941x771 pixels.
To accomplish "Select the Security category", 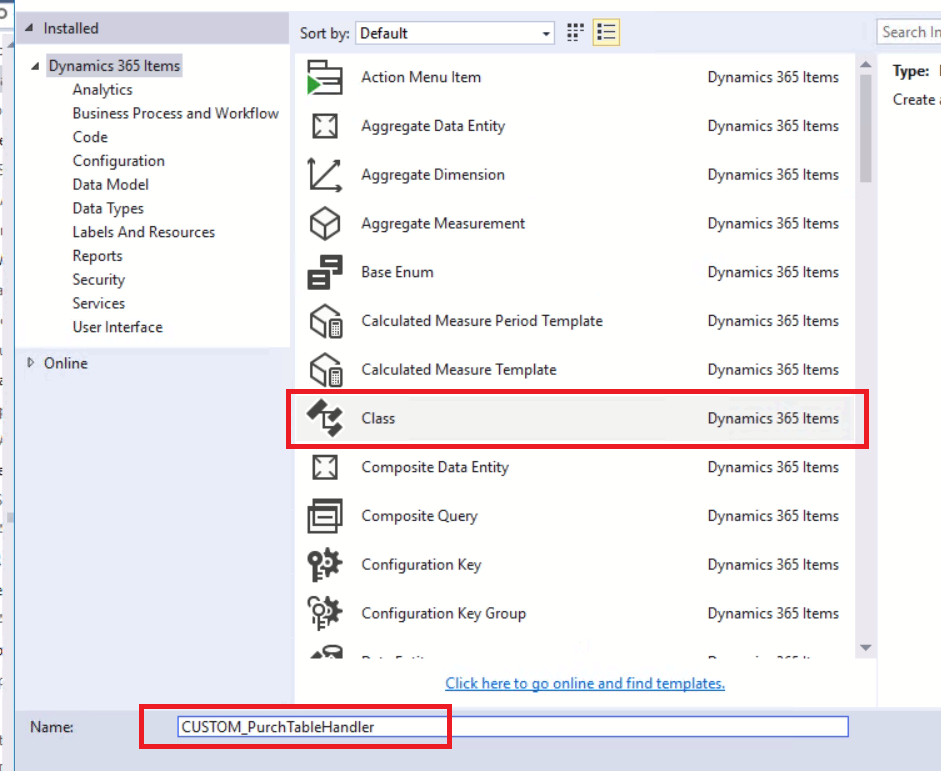I will tap(98, 280).
